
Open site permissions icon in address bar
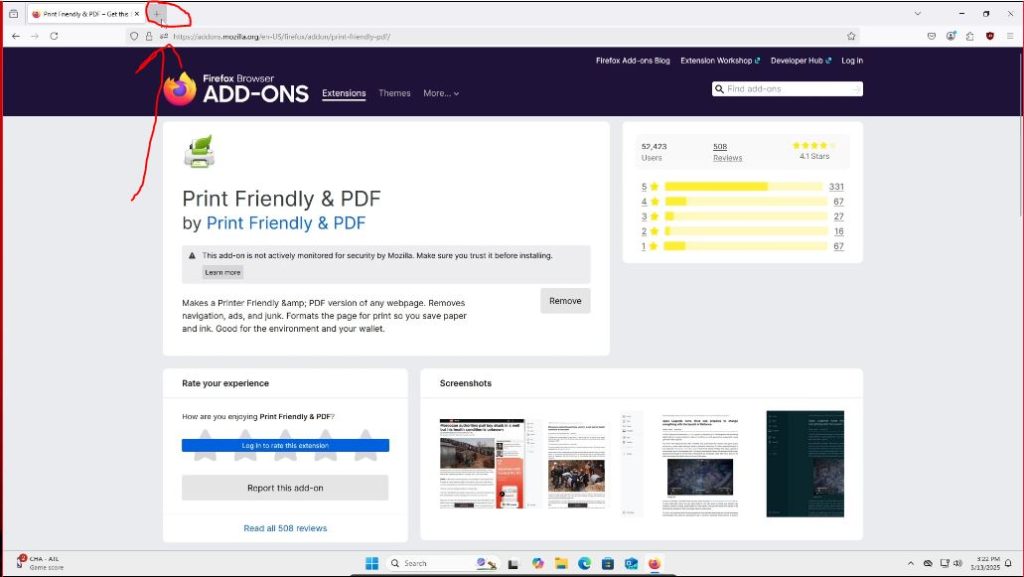(x=164, y=37)
